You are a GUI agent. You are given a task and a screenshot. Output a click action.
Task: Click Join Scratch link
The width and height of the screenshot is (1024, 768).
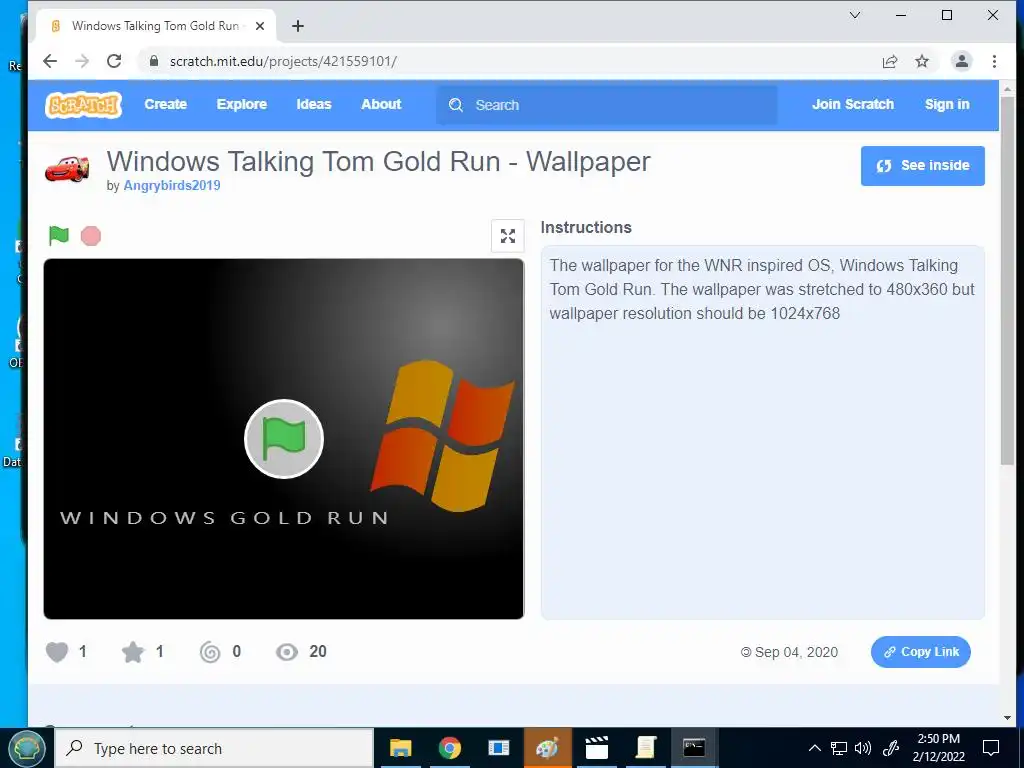coord(853,104)
